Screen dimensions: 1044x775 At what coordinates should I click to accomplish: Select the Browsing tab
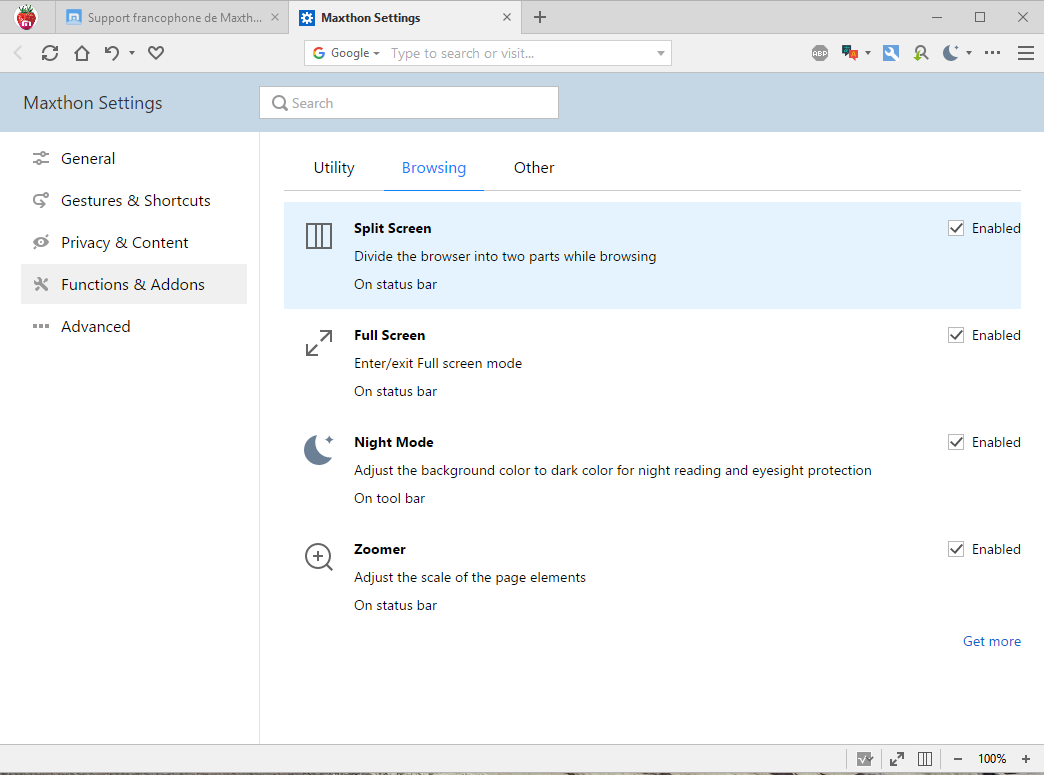[x=433, y=168]
